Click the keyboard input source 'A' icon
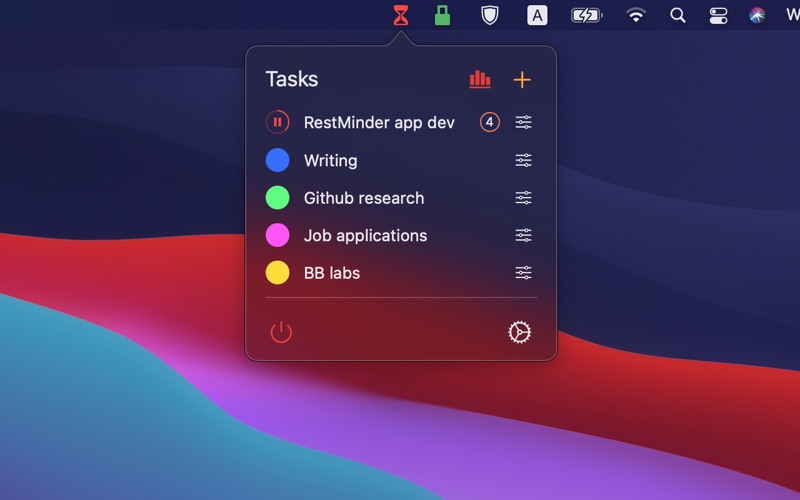Image resolution: width=800 pixels, height=500 pixels. [537, 15]
